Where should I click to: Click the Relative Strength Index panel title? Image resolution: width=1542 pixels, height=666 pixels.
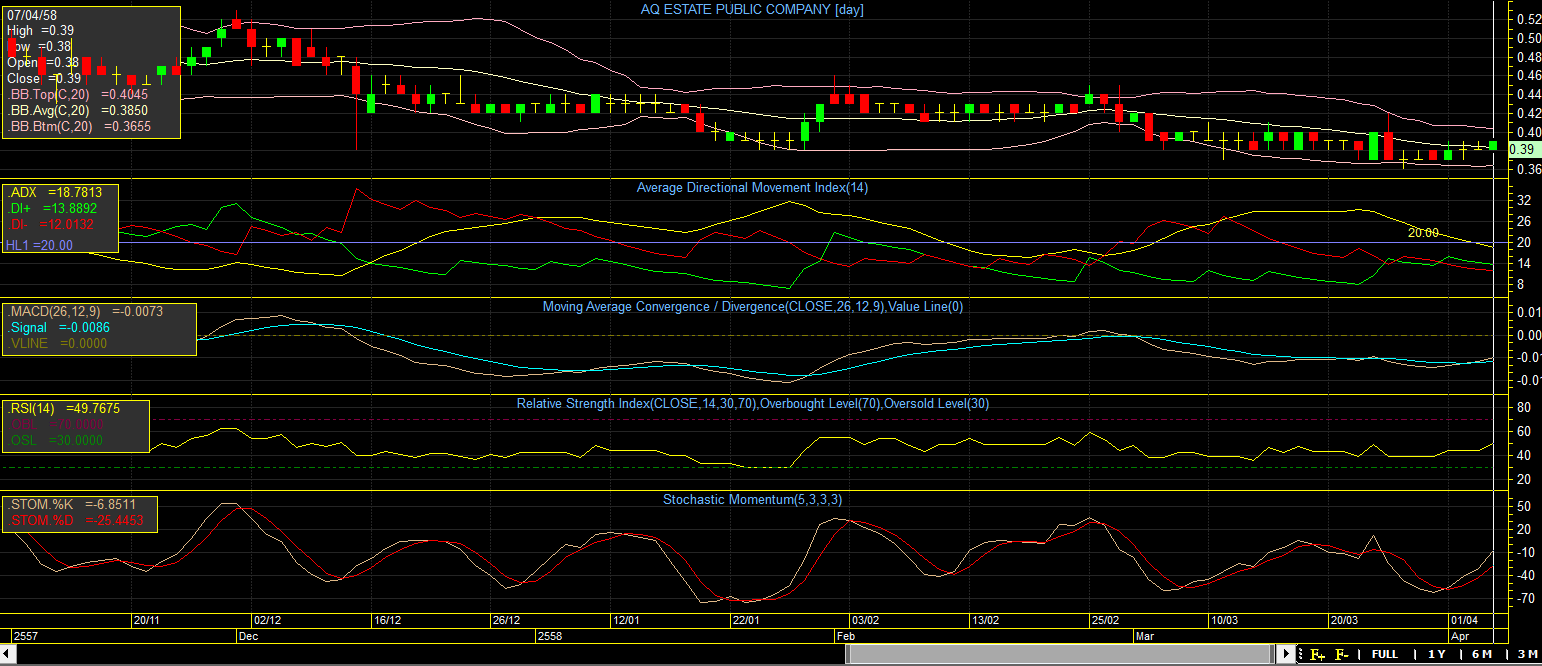coord(752,404)
